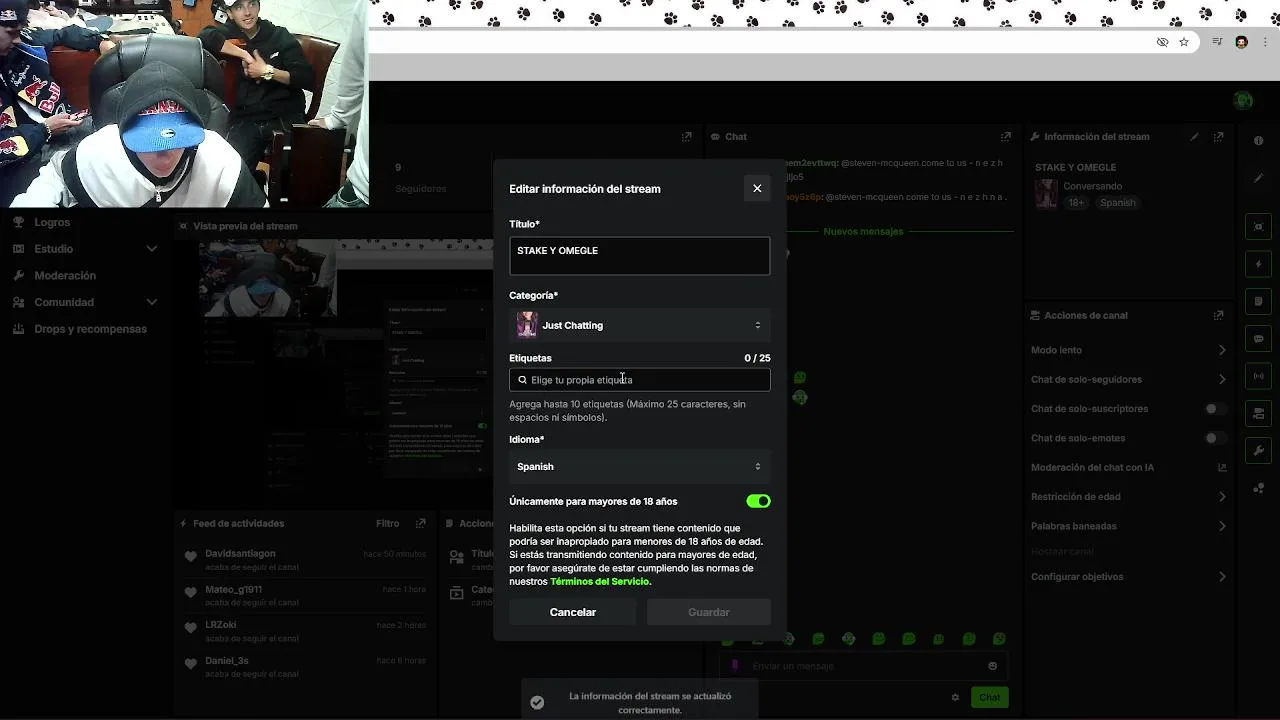Toggle Chat de solo-emotes
This screenshot has height=720, width=1280.
click(x=1215, y=438)
